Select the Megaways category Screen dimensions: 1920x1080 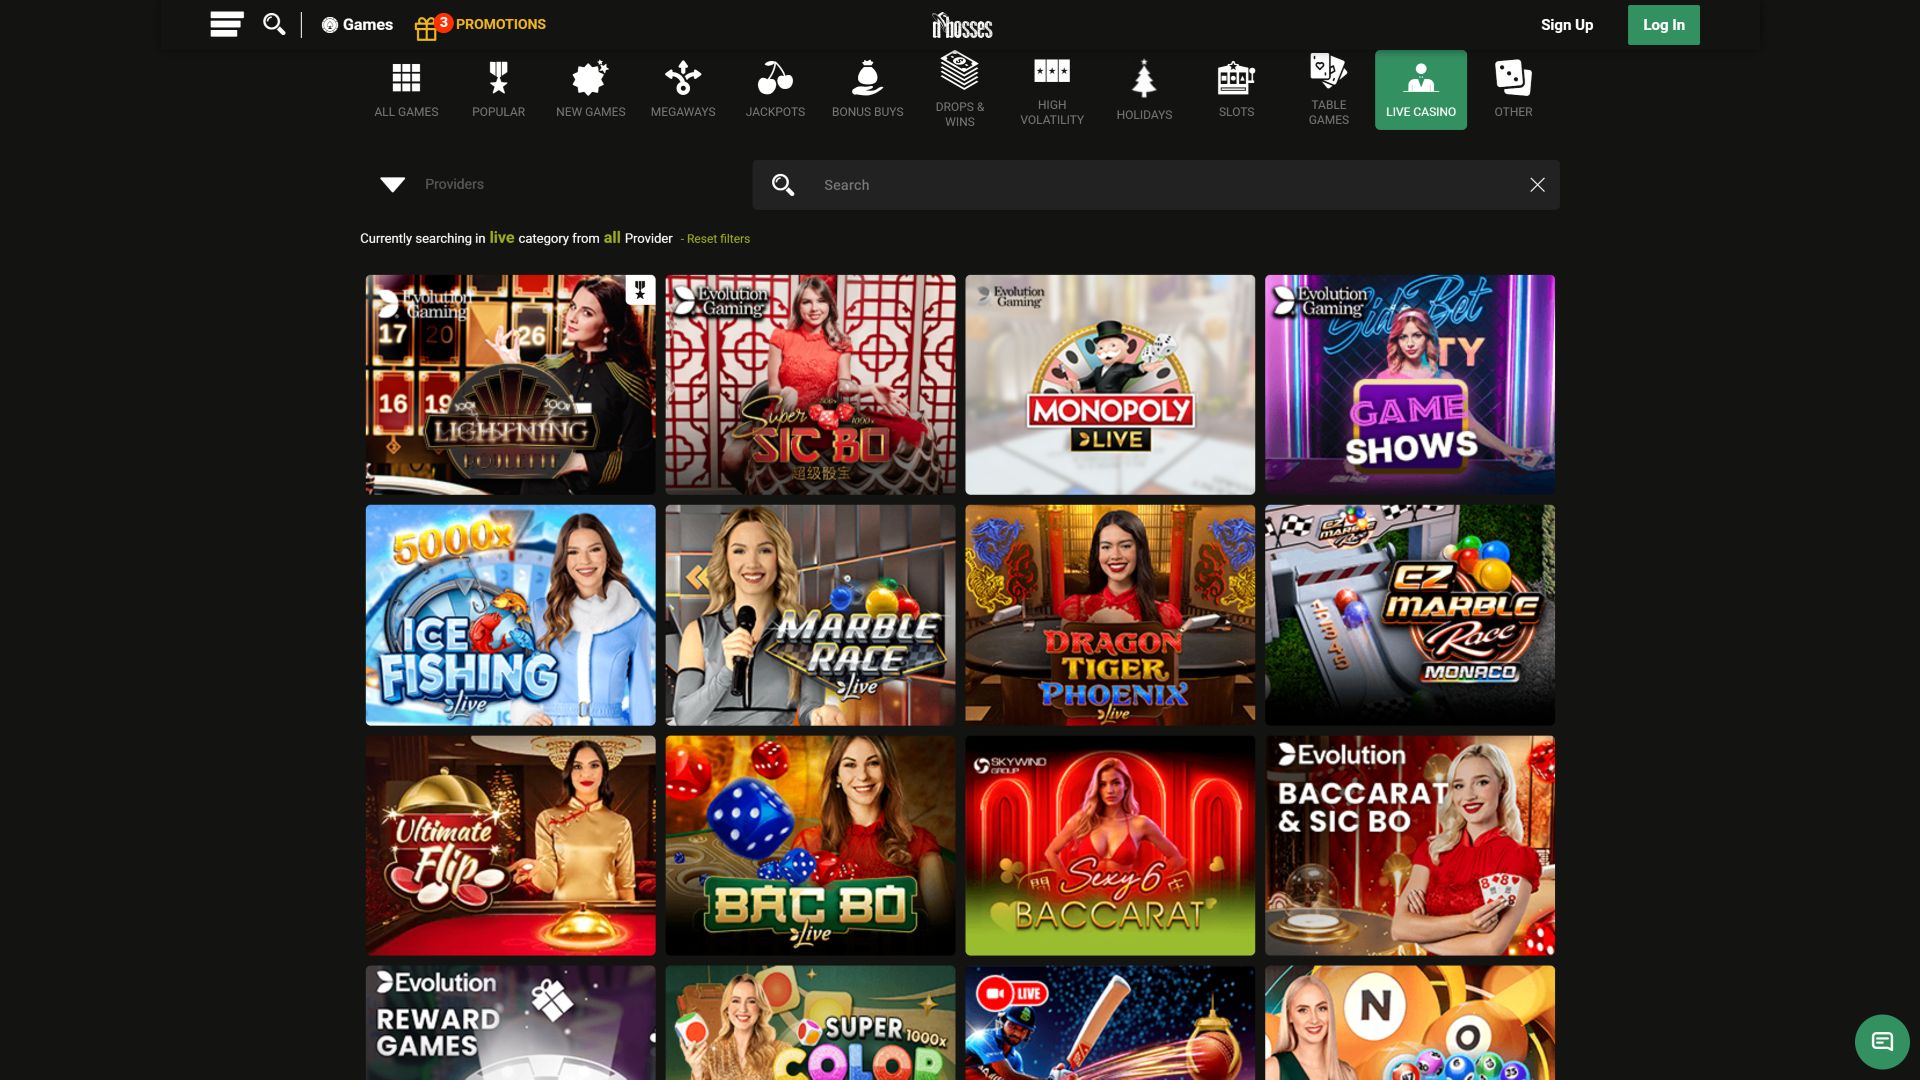tap(683, 90)
